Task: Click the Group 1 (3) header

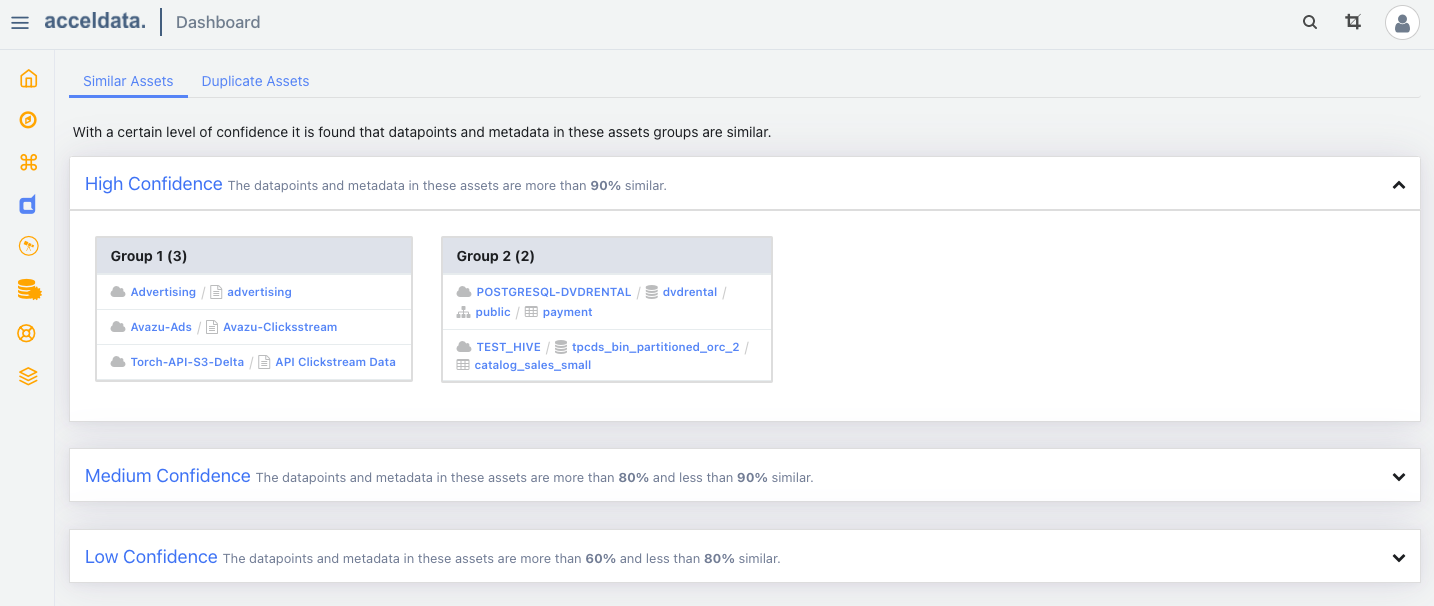Action: pyautogui.click(x=149, y=256)
